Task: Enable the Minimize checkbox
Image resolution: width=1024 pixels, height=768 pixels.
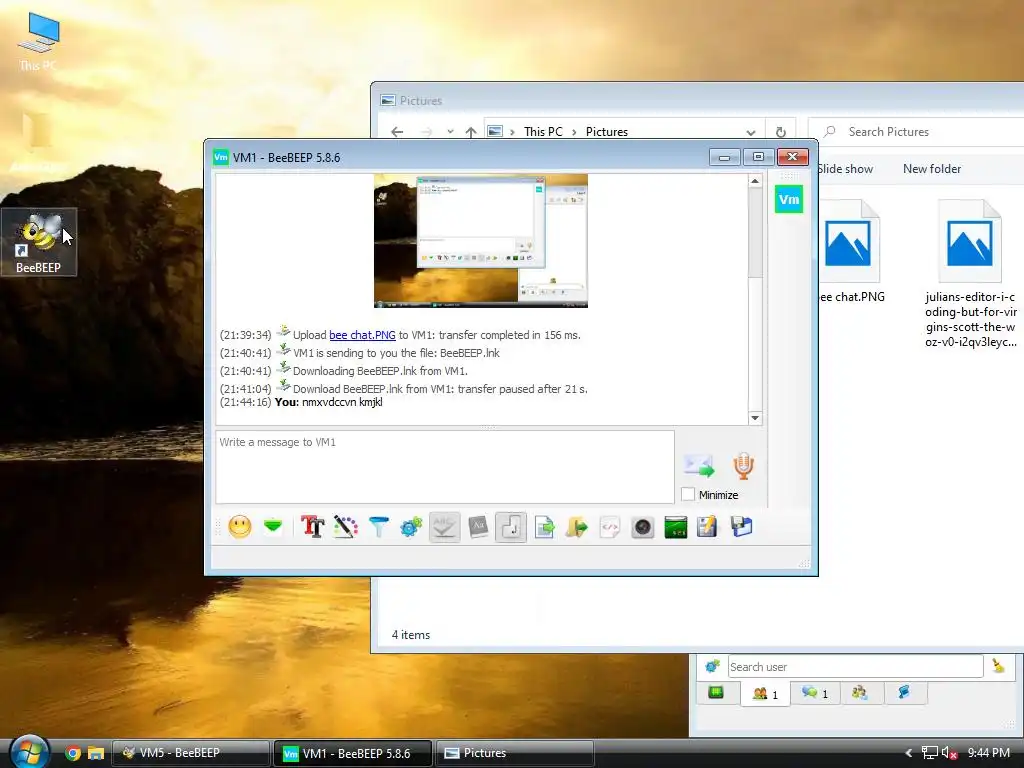Action: pos(688,494)
